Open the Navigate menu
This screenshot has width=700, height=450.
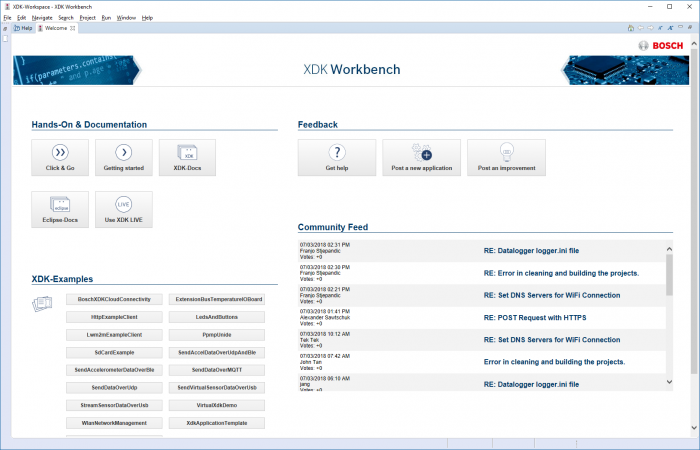click(x=42, y=18)
